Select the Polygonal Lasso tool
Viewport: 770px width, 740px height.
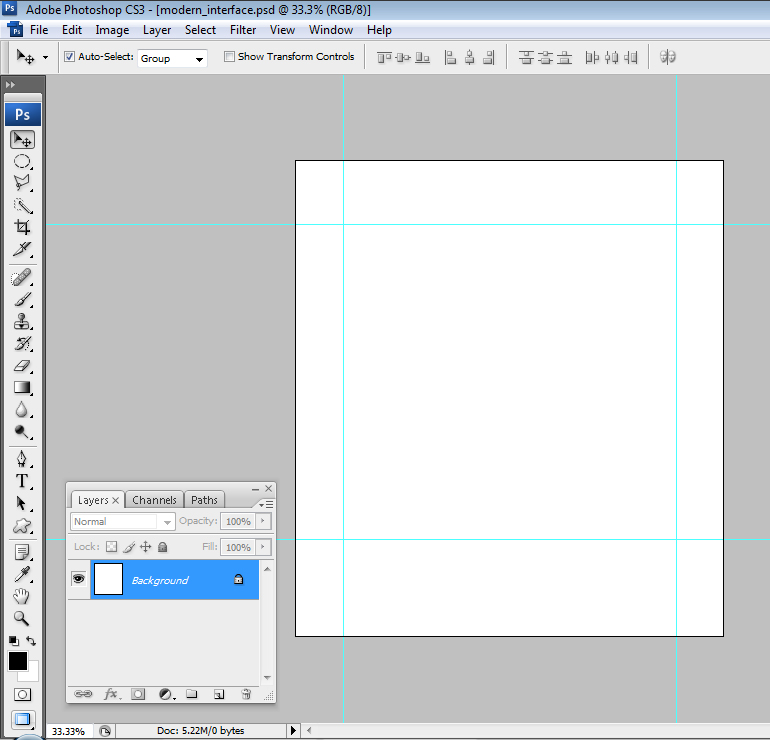tap(22, 183)
